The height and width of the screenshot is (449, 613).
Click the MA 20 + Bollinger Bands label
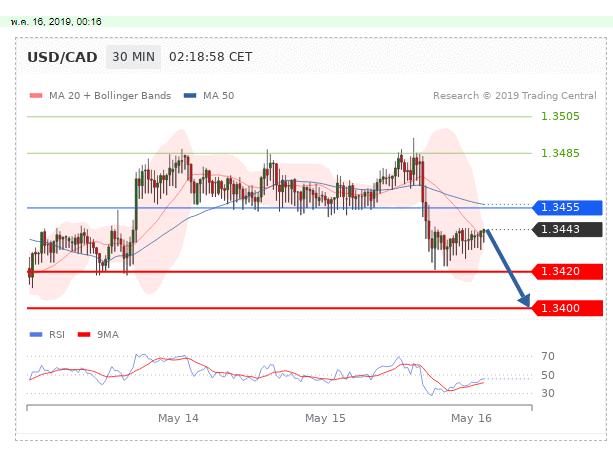pos(110,96)
